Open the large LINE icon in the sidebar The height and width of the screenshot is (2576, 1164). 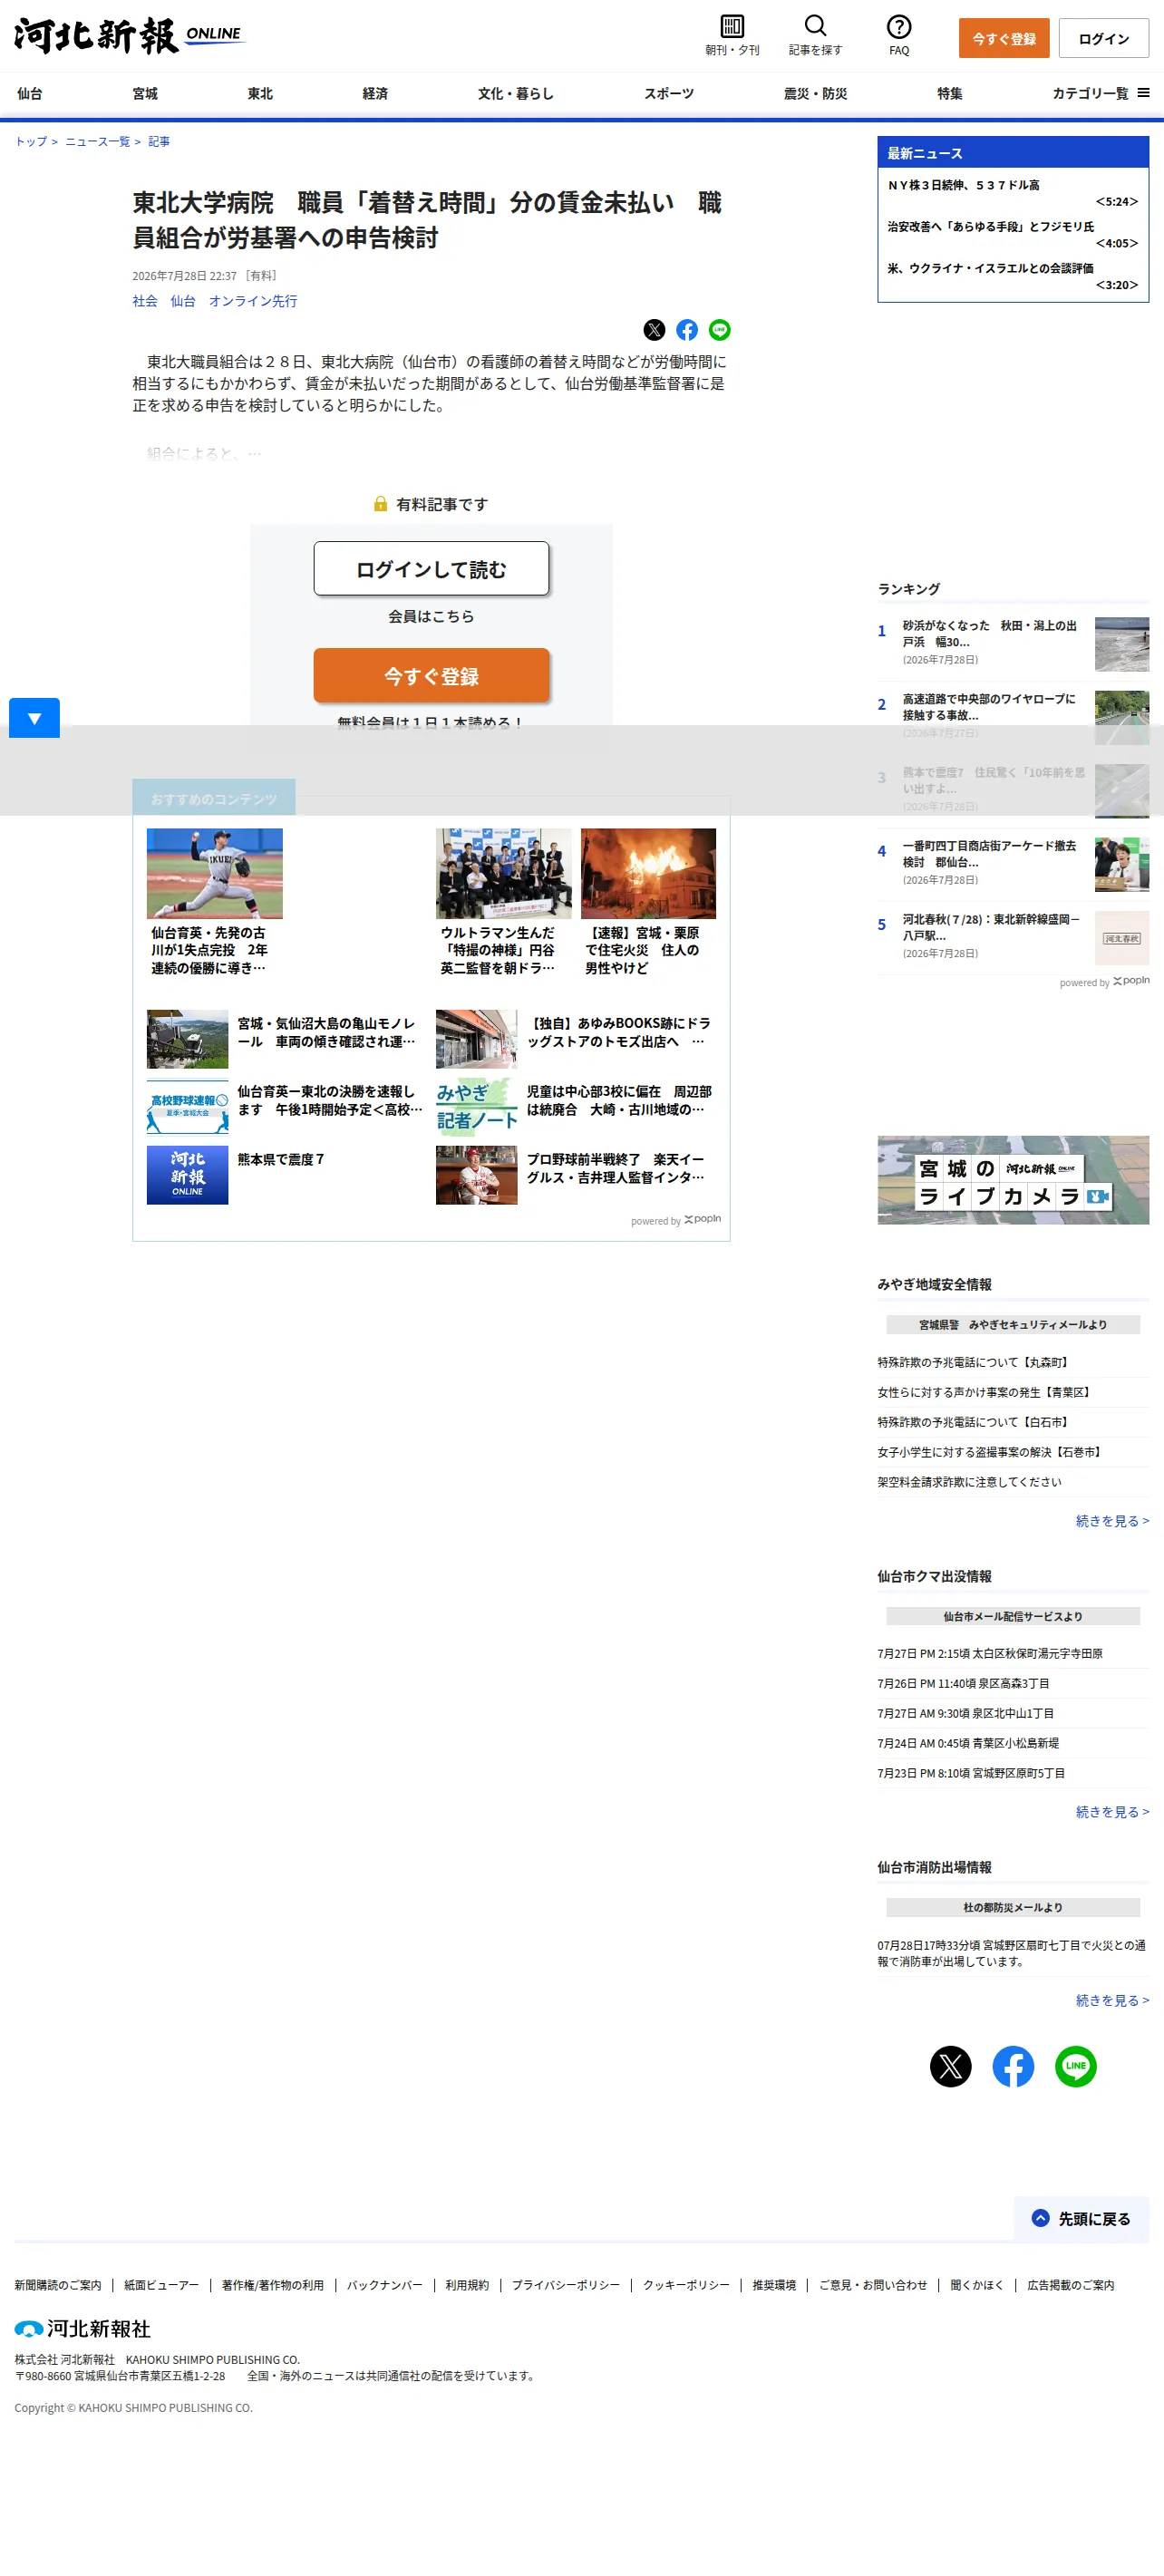point(1076,2066)
